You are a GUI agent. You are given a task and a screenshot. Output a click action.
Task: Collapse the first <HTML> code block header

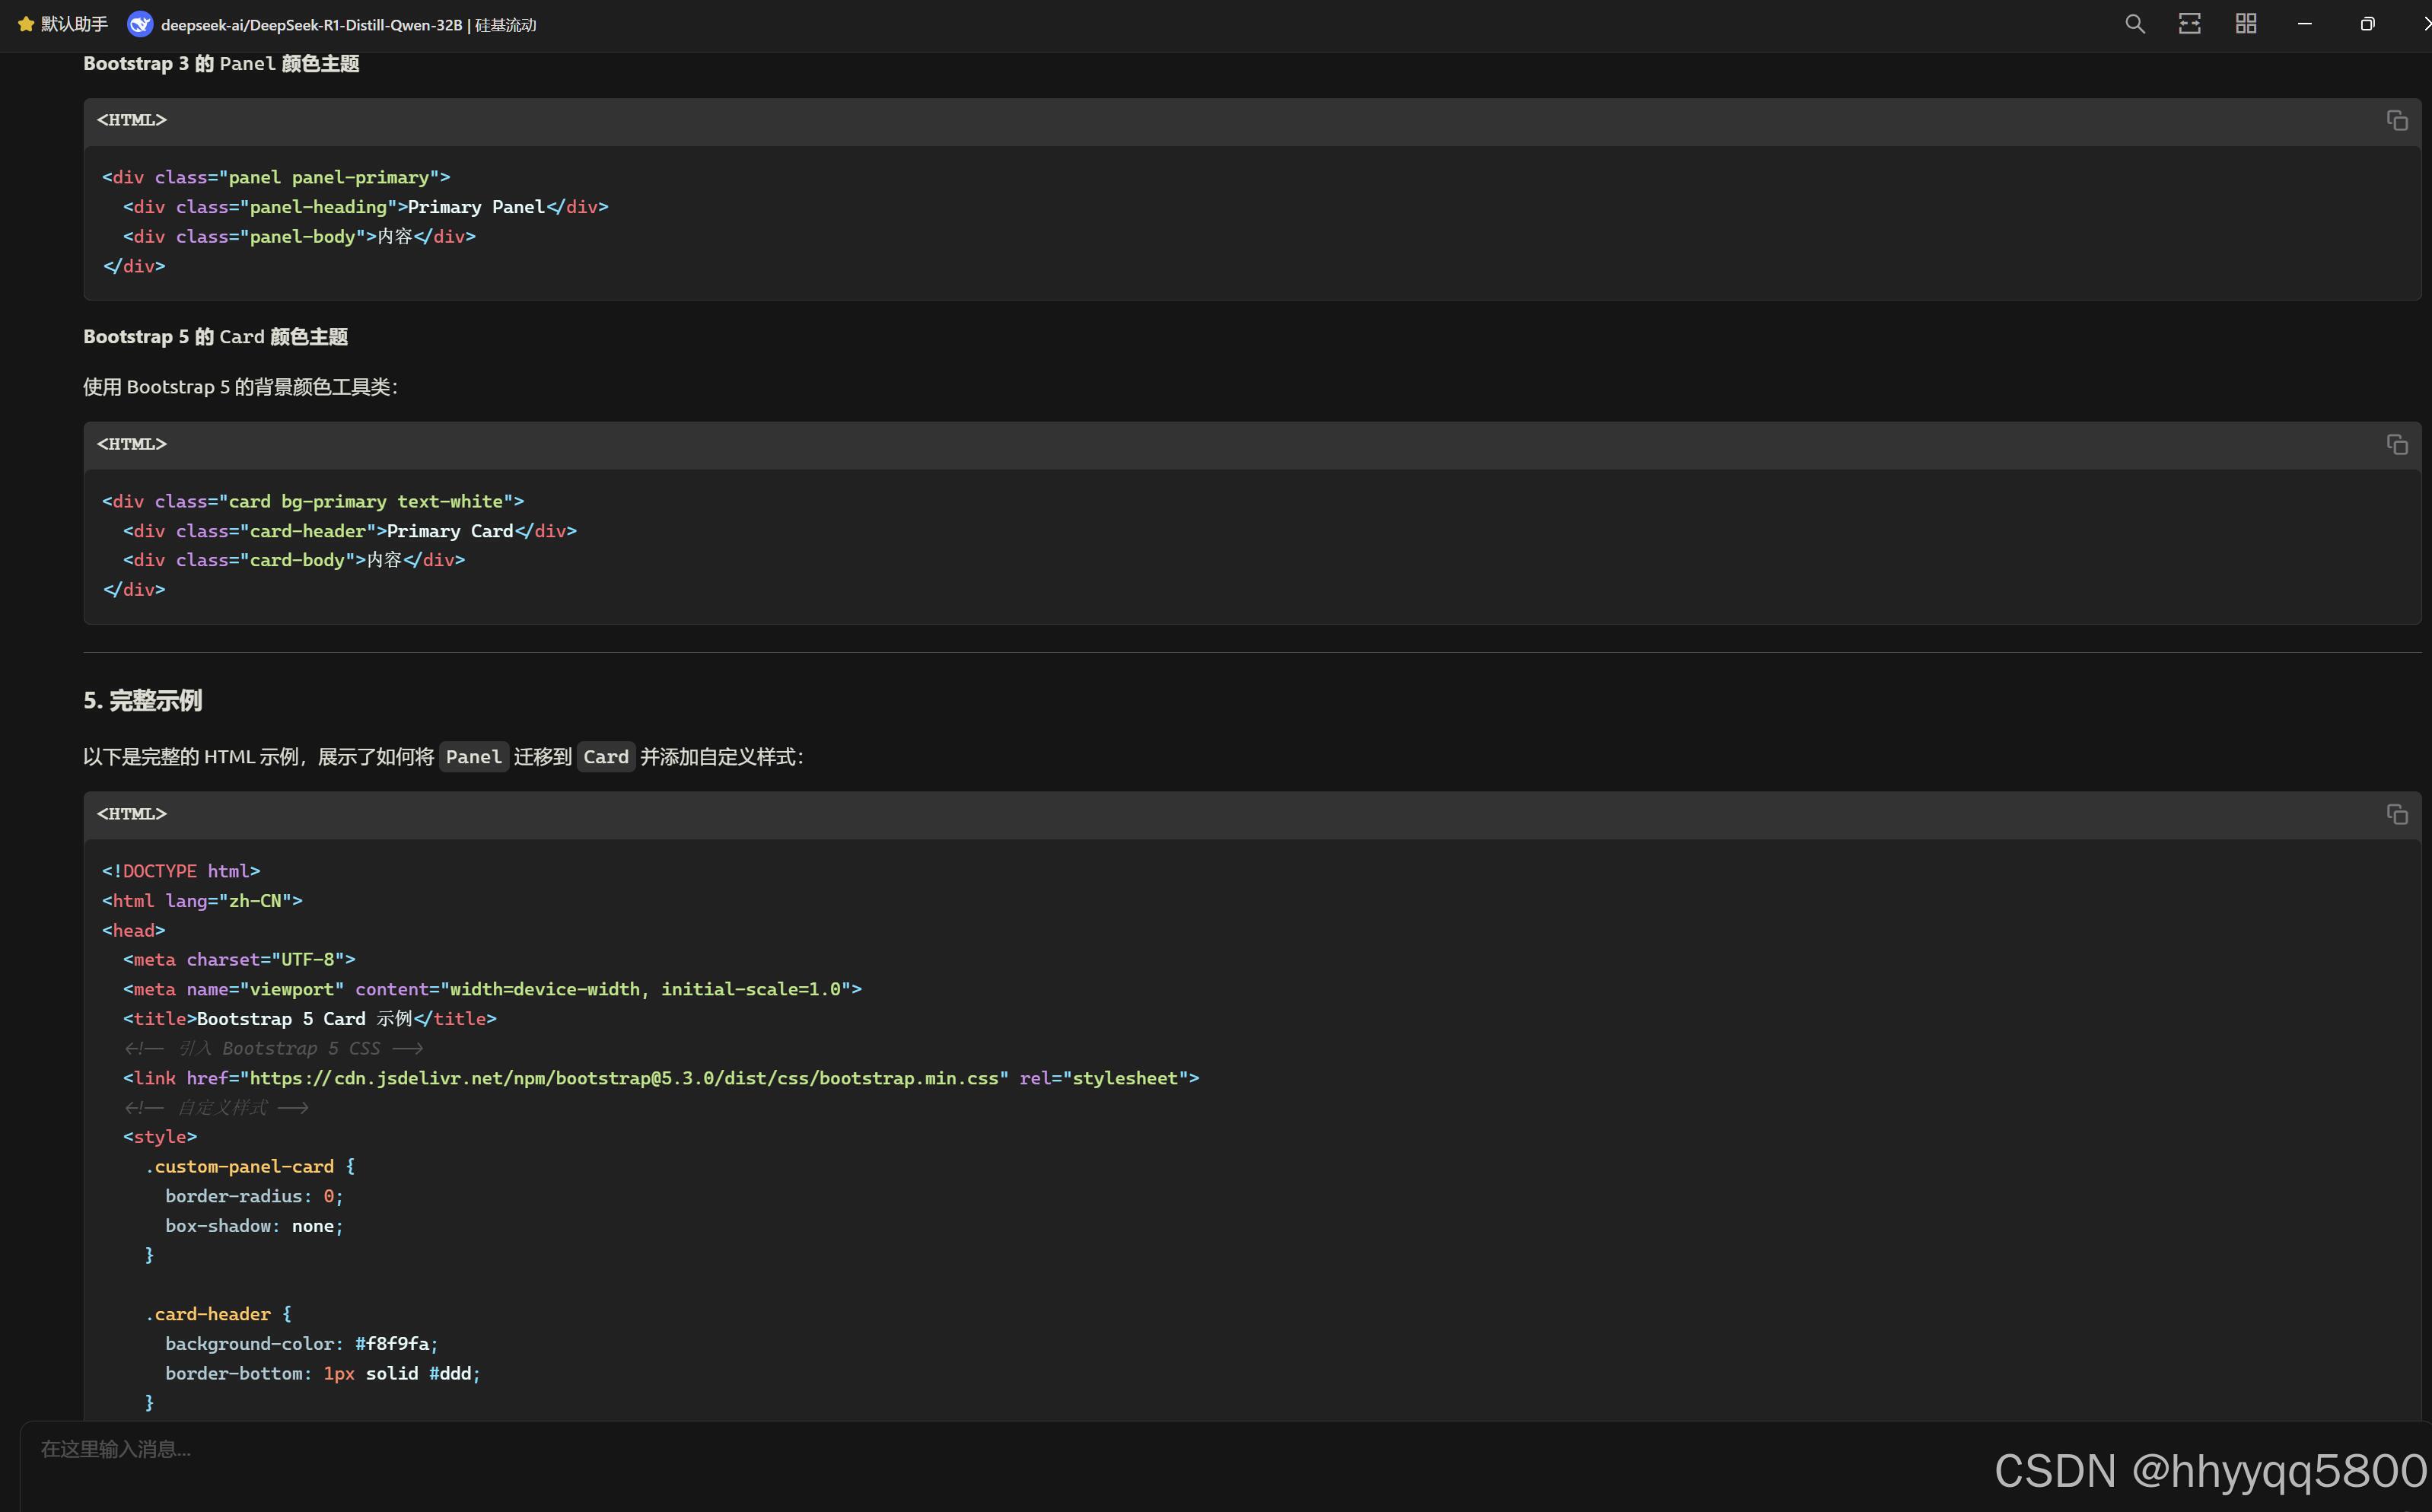click(132, 120)
